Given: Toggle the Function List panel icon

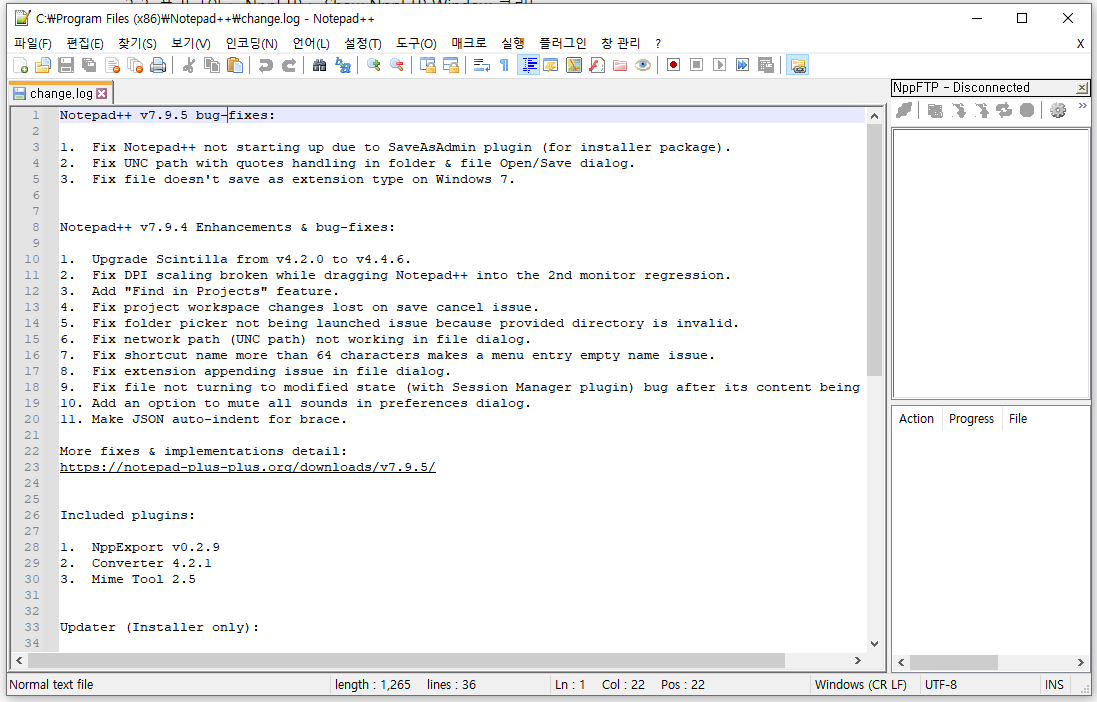Looking at the screenshot, I should click(597, 66).
